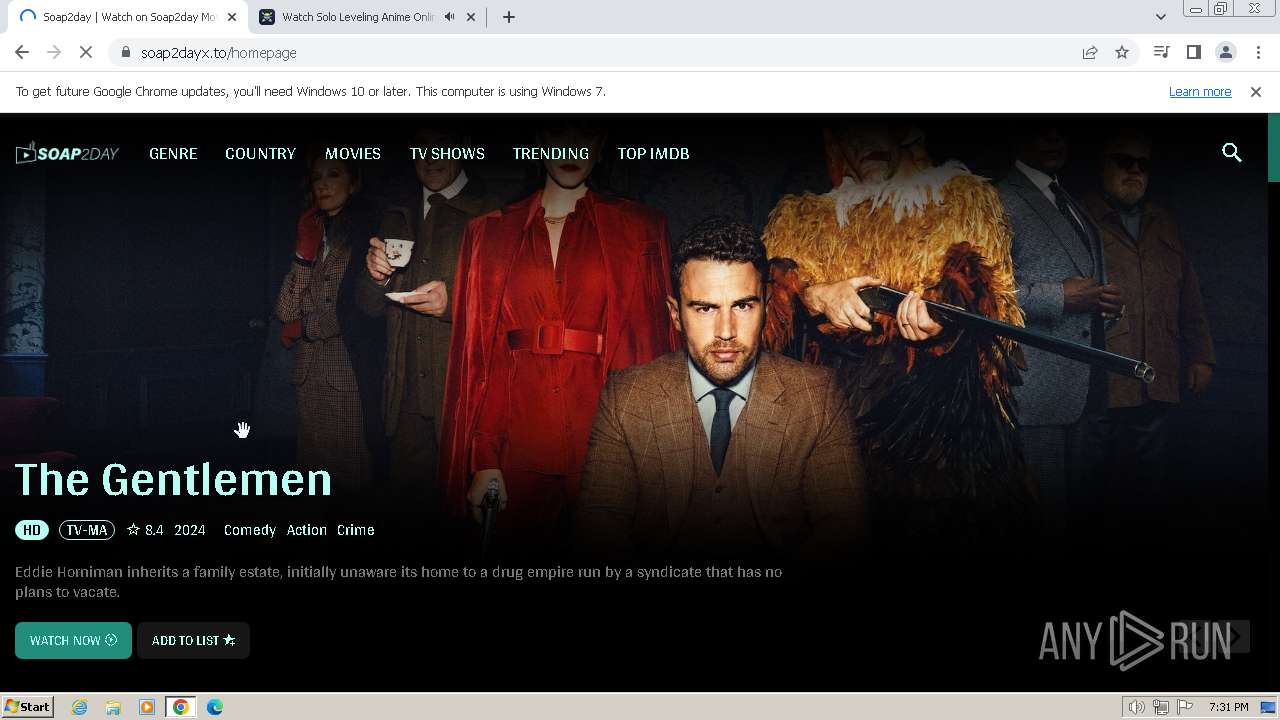Open the COUNTRY menu
The height and width of the screenshot is (720, 1280).
coord(260,153)
